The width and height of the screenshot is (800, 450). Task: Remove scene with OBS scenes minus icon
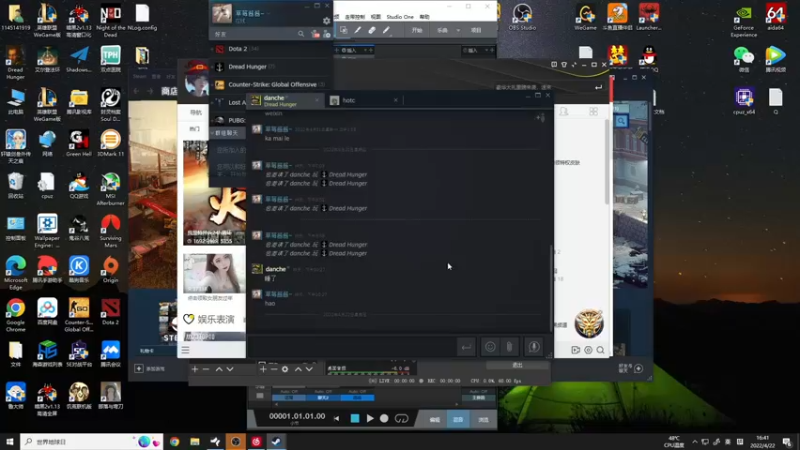(206, 369)
